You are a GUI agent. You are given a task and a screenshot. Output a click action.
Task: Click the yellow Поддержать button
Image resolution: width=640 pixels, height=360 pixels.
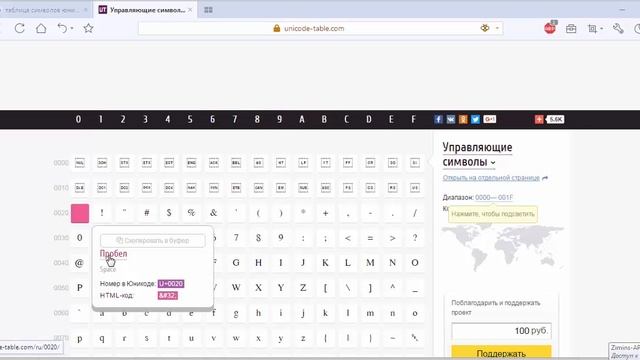501,352
